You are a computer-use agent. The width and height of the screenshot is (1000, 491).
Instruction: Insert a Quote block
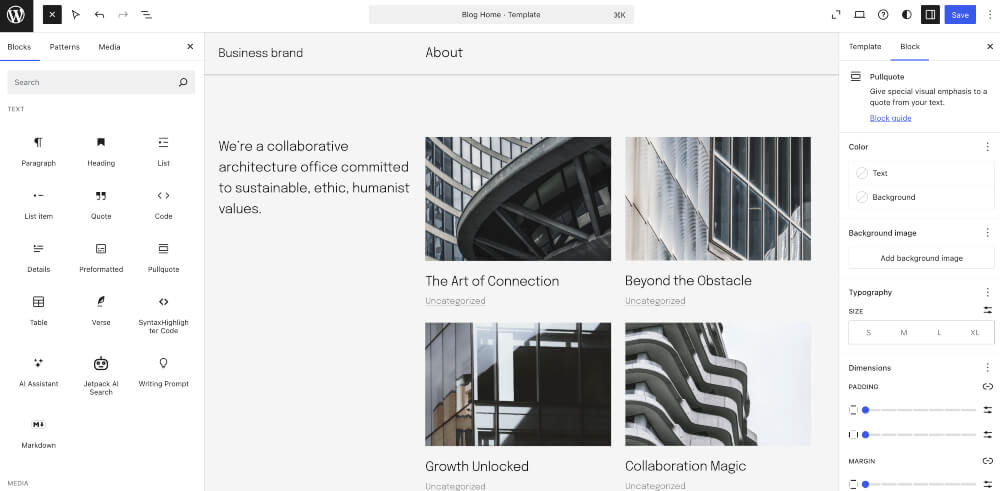pyautogui.click(x=101, y=204)
